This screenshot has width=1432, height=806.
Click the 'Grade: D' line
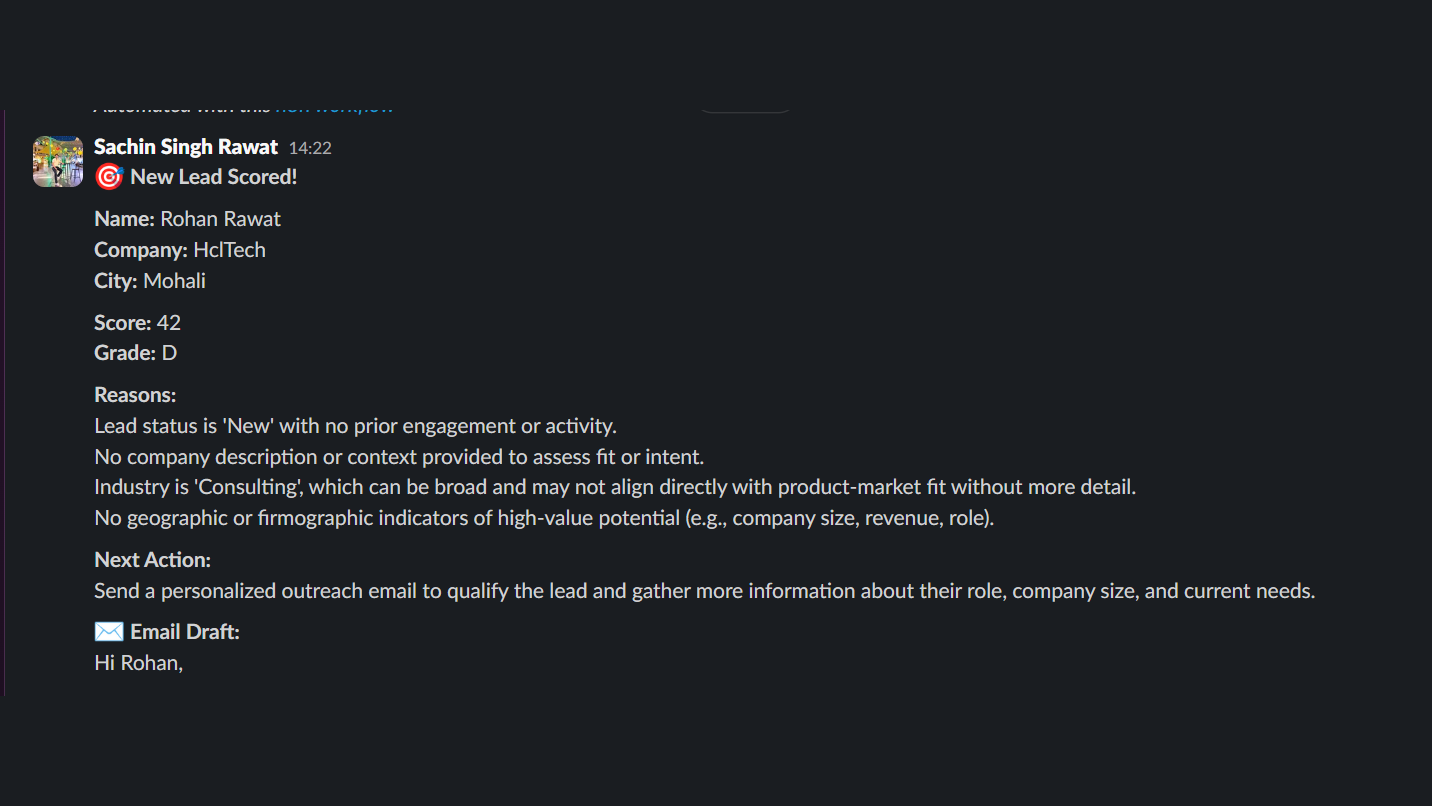pos(135,352)
